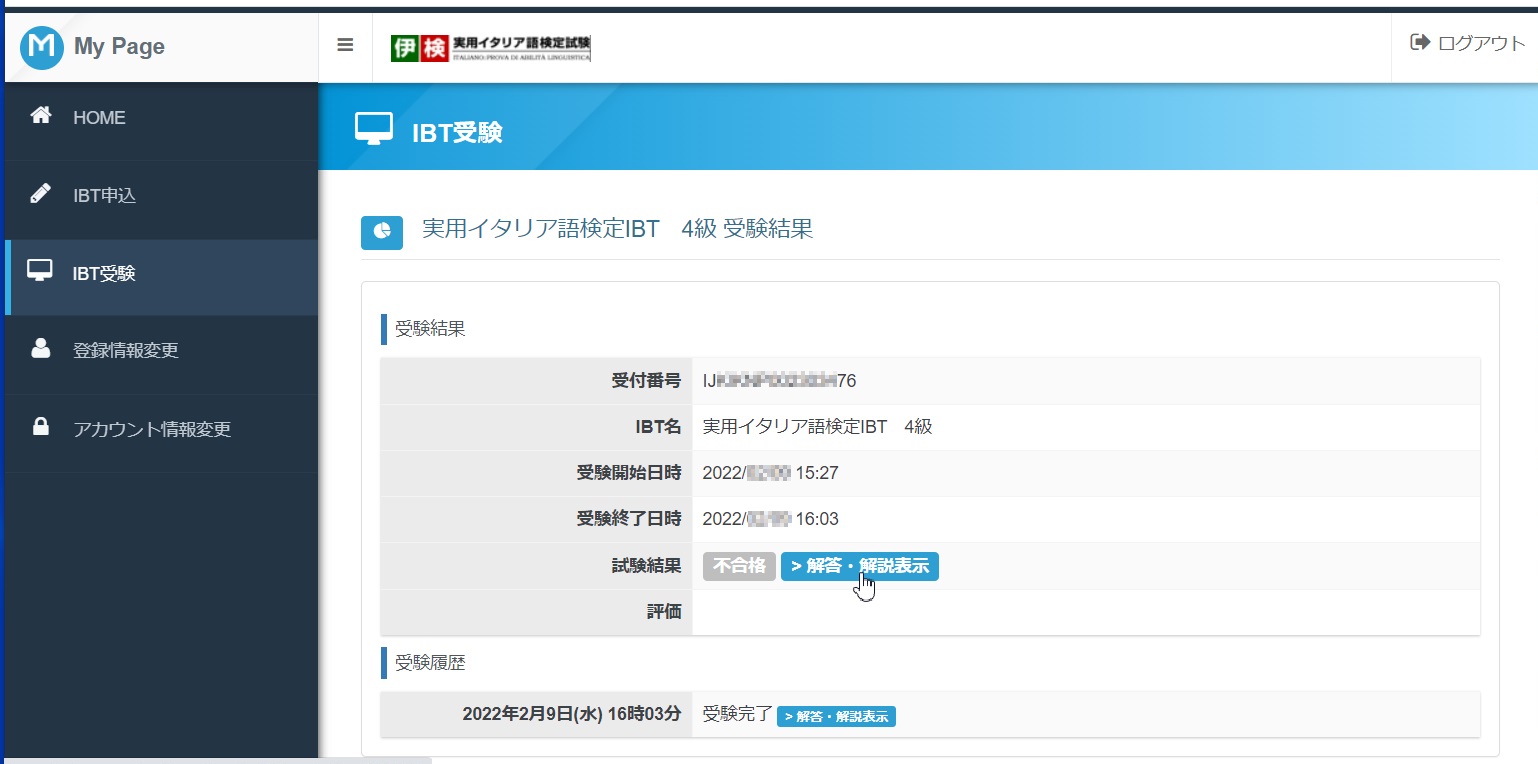
Task: Click 解答・解説表示 button in 試験結果 row
Action: click(x=860, y=567)
